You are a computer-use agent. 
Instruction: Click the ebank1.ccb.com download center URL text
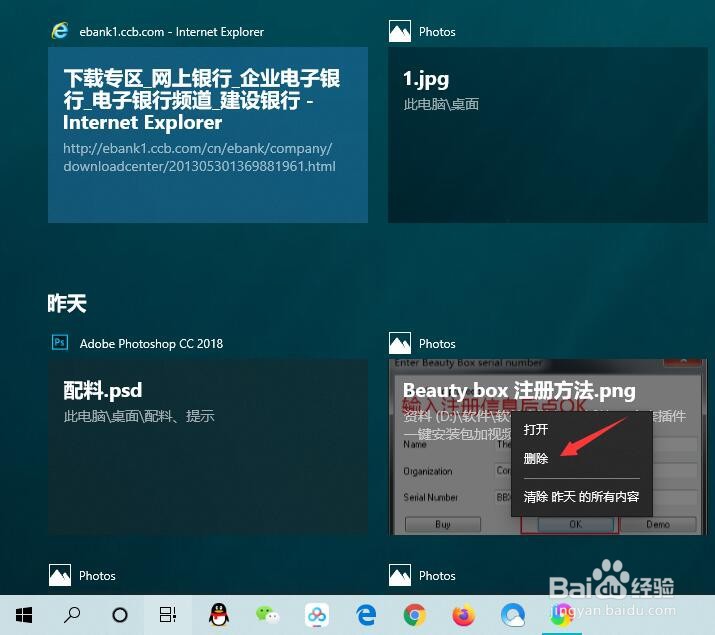pos(199,157)
